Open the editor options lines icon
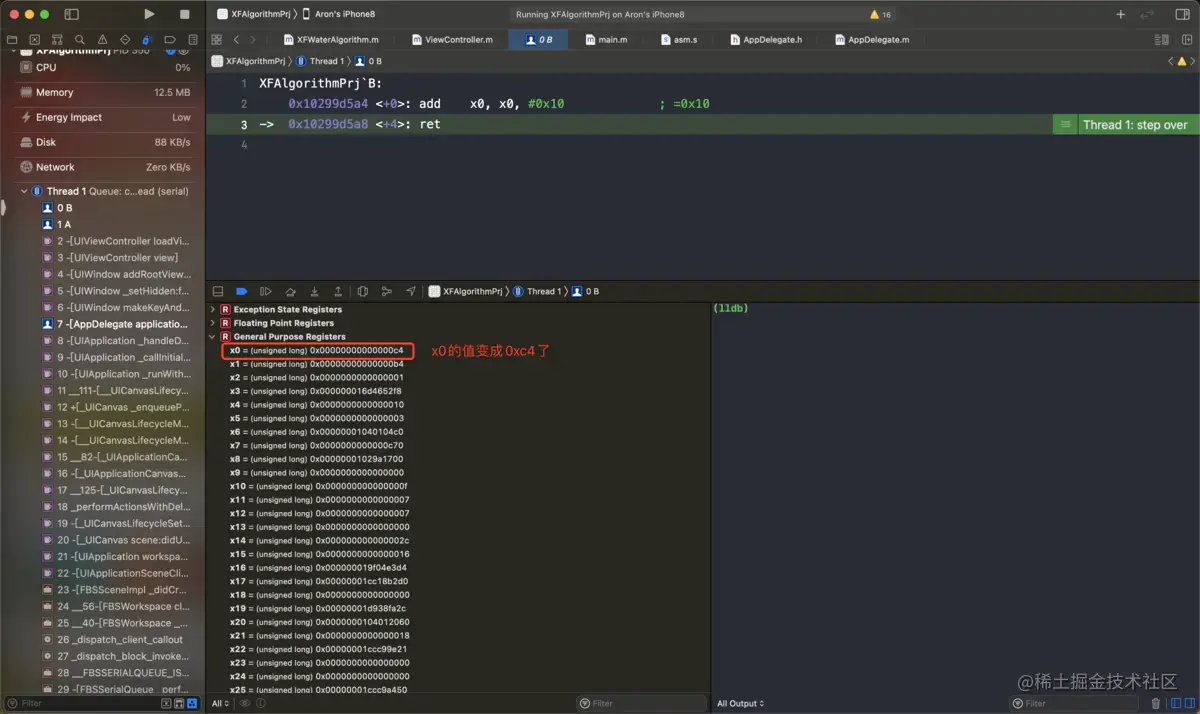Screen dimensions: 1200x714 pos(1162,40)
